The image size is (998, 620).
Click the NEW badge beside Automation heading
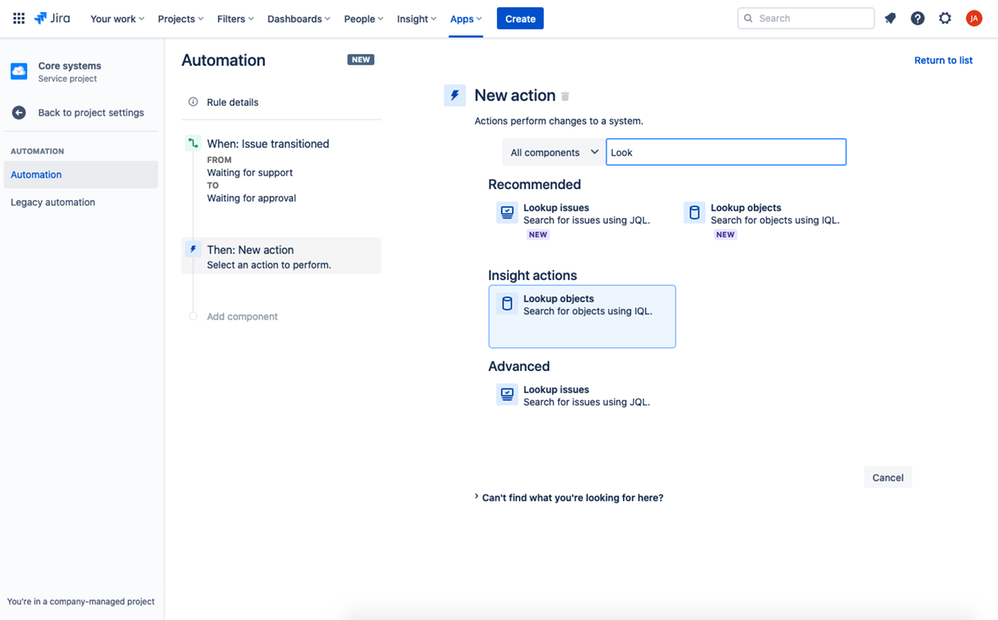(x=361, y=60)
